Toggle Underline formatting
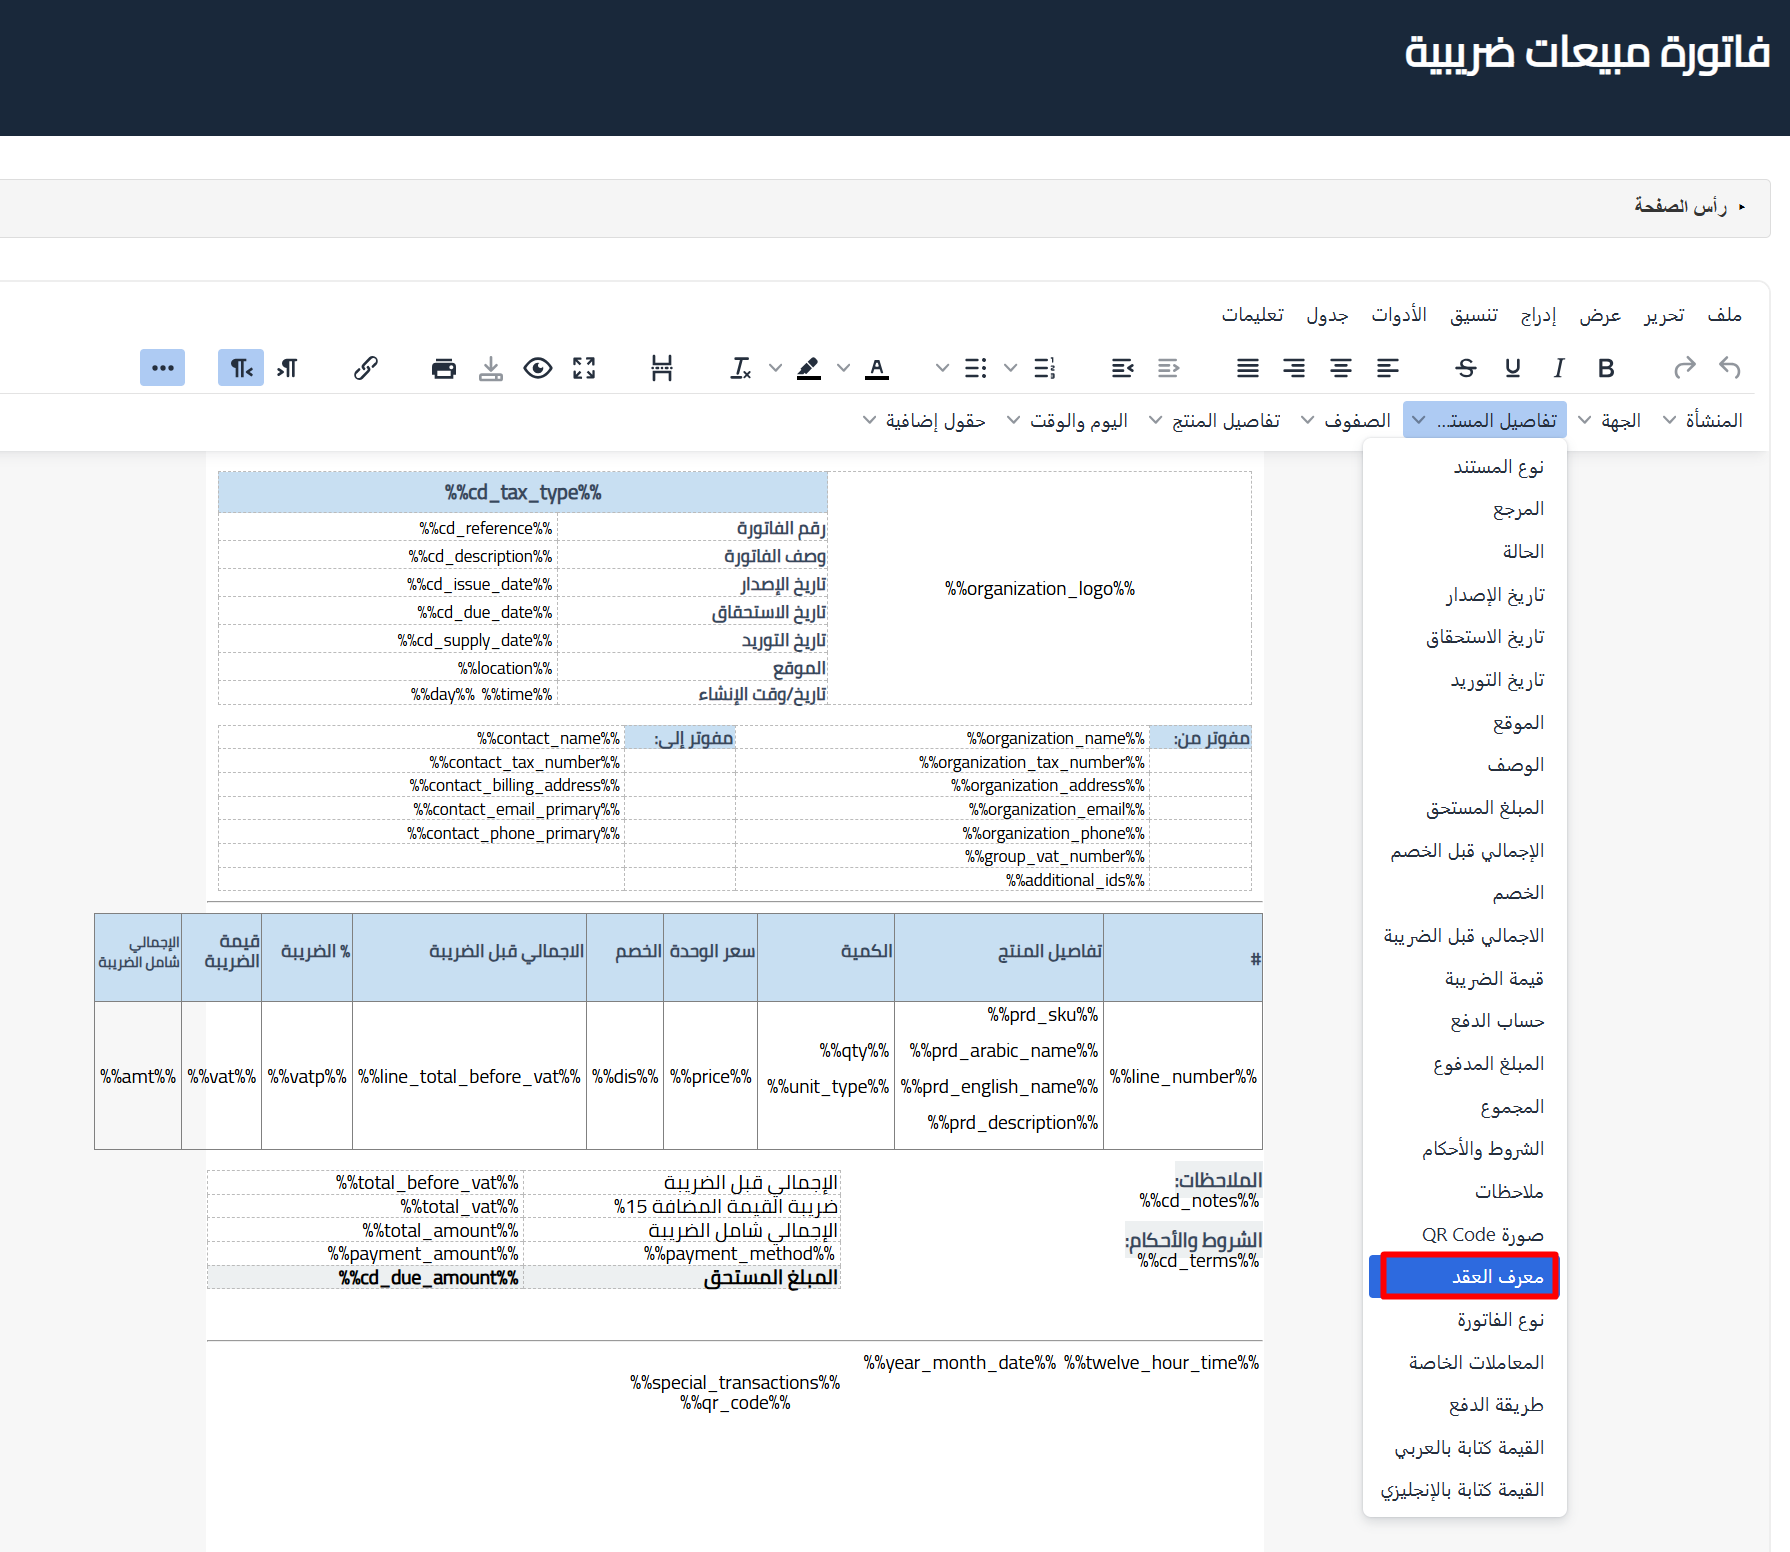Viewport: 1790px width, 1552px height. (1512, 368)
